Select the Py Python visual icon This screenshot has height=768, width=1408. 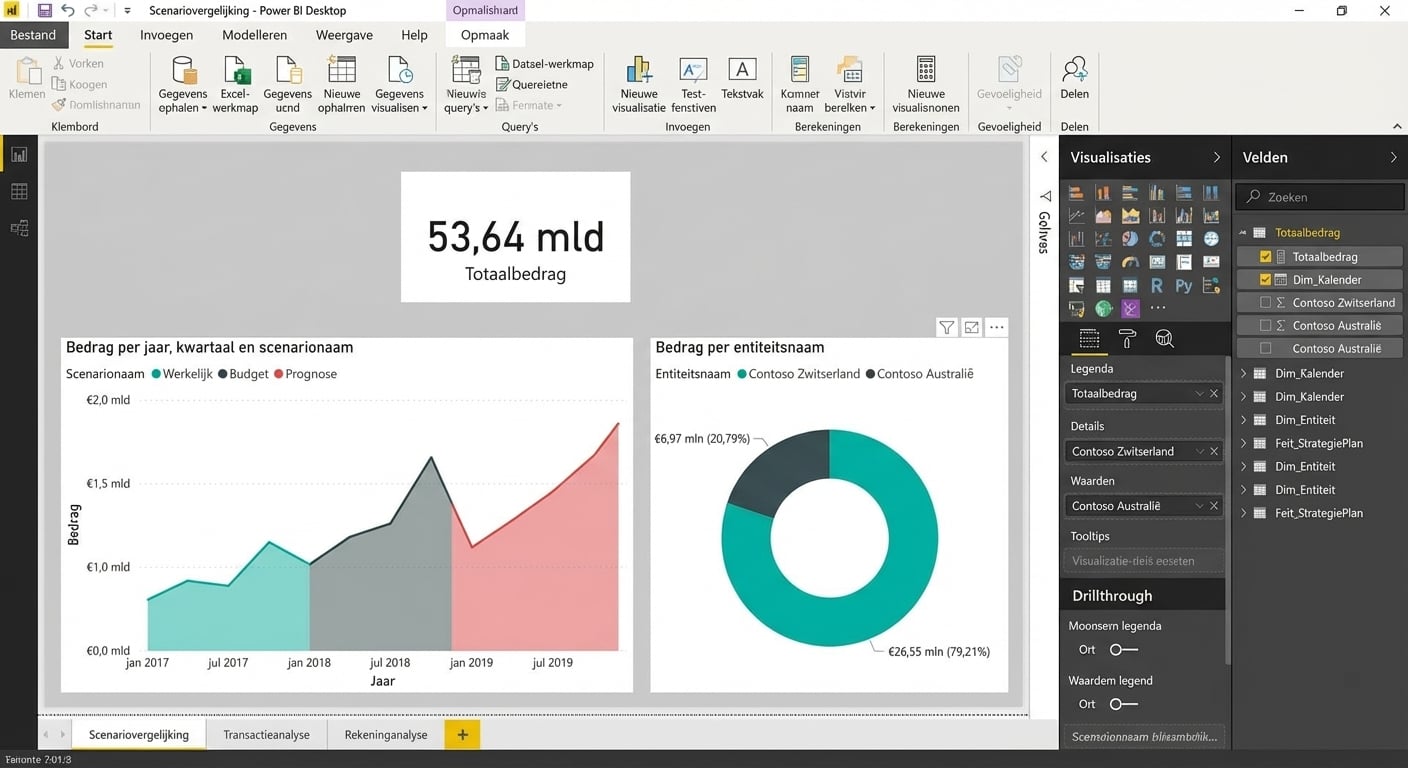click(x=1184, y=286)
